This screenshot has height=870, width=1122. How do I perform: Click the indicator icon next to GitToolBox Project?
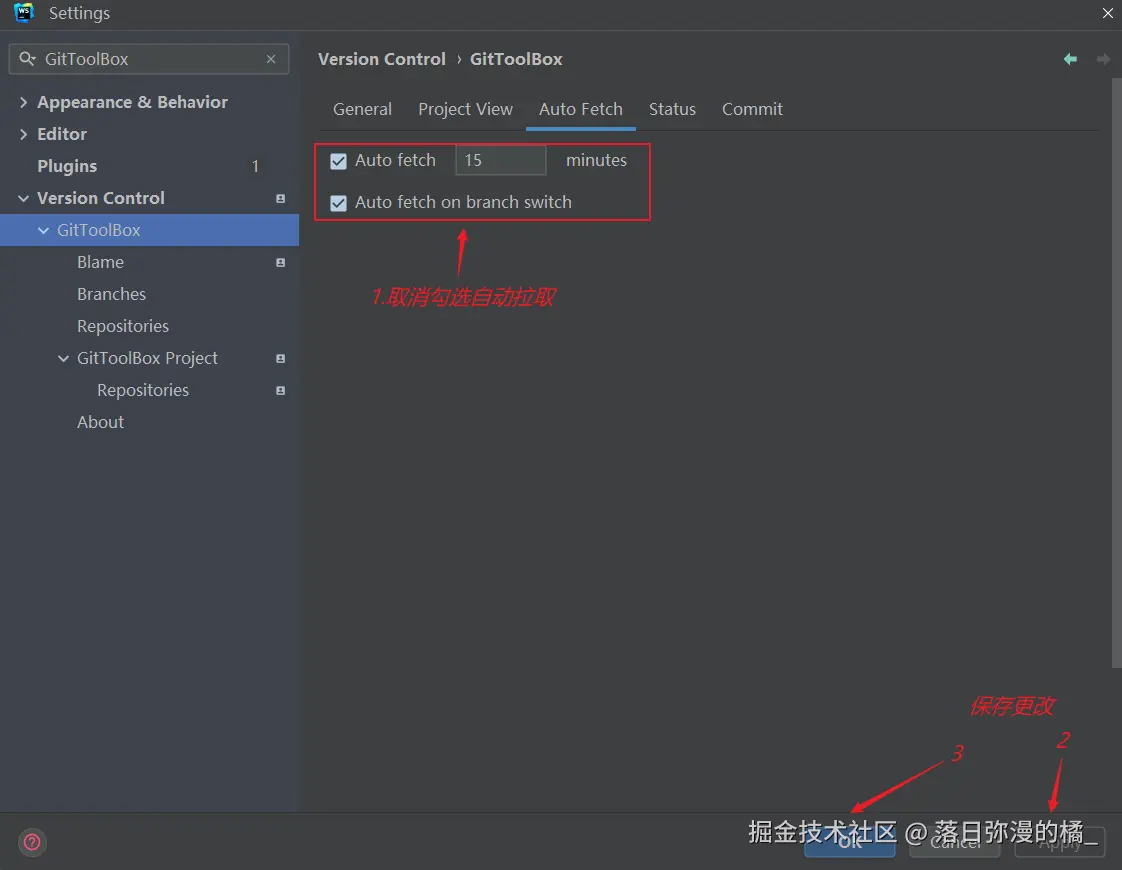(279, 358)
